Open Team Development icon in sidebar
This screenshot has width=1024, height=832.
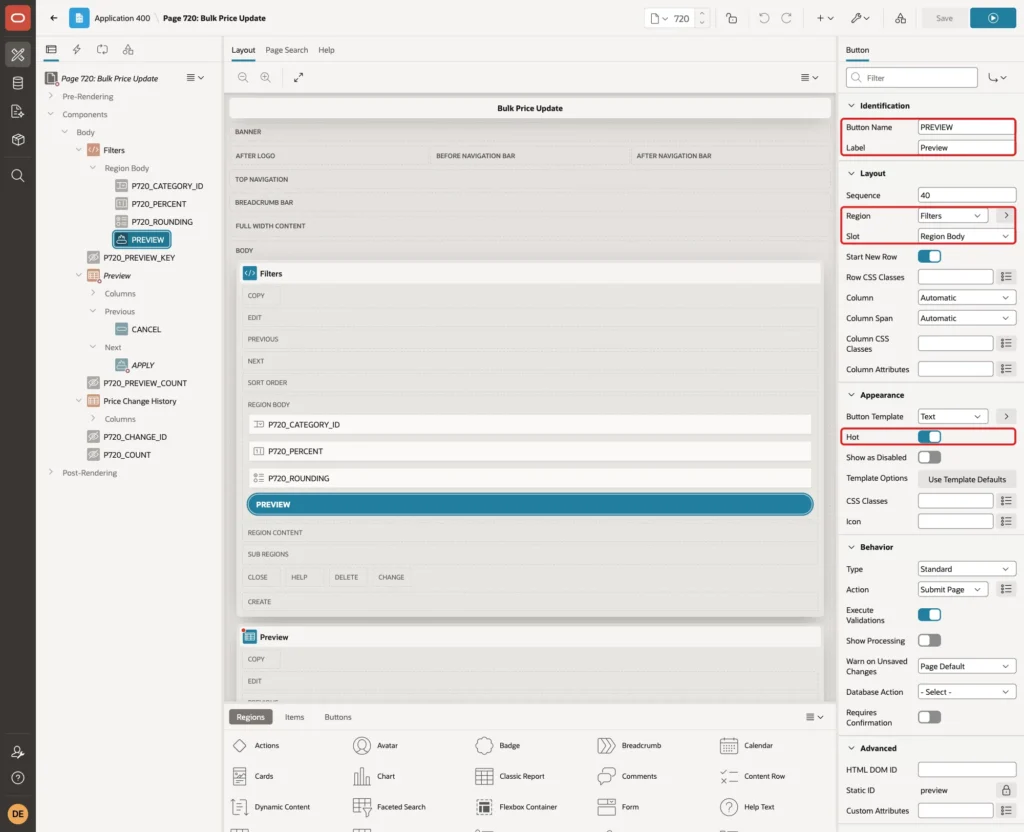18,112
